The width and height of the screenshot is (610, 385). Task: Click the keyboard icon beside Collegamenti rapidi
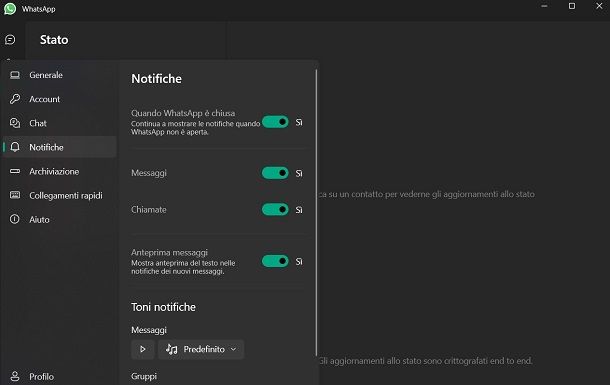15,195
